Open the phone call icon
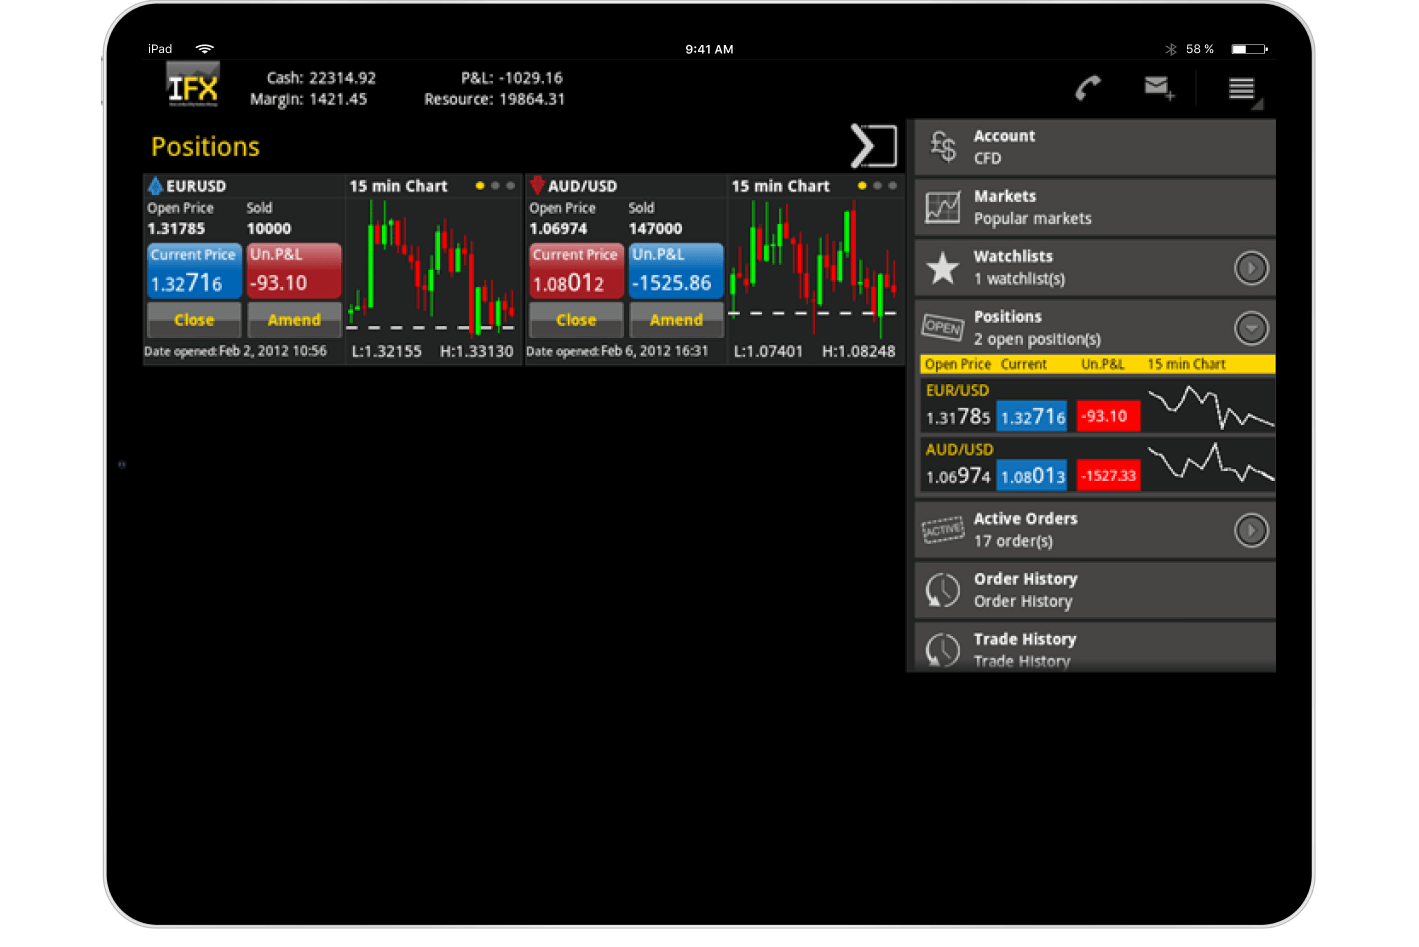The image size is (1419, 947). [1089, 88]
